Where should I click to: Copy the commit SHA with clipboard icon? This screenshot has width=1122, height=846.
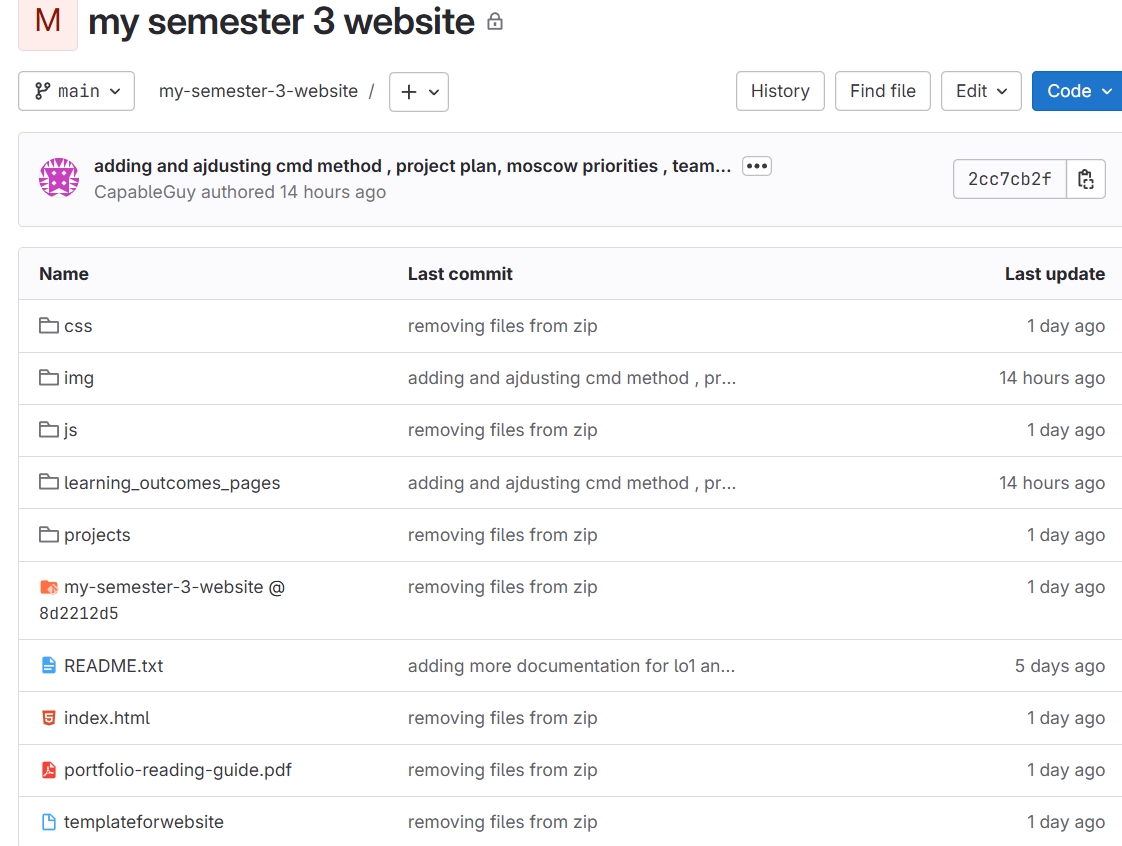click(x=1086, y=180)
